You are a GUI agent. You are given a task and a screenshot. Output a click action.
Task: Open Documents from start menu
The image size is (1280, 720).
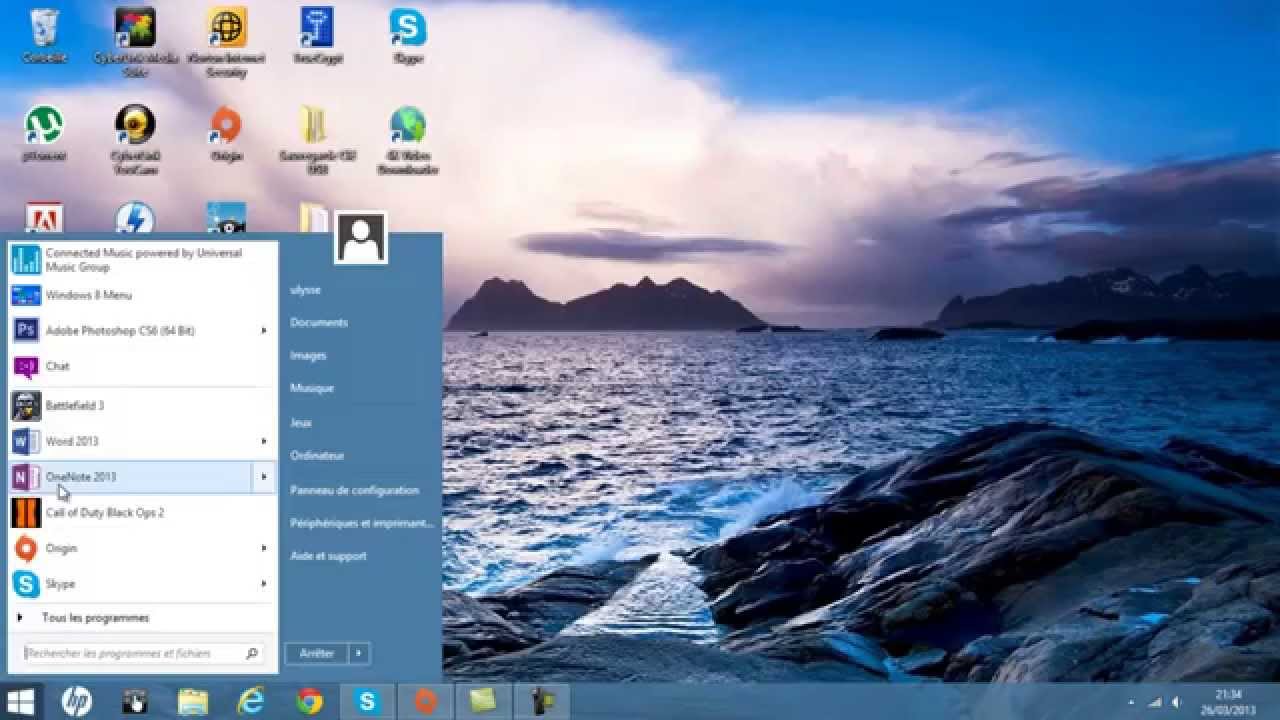(319, 322)
